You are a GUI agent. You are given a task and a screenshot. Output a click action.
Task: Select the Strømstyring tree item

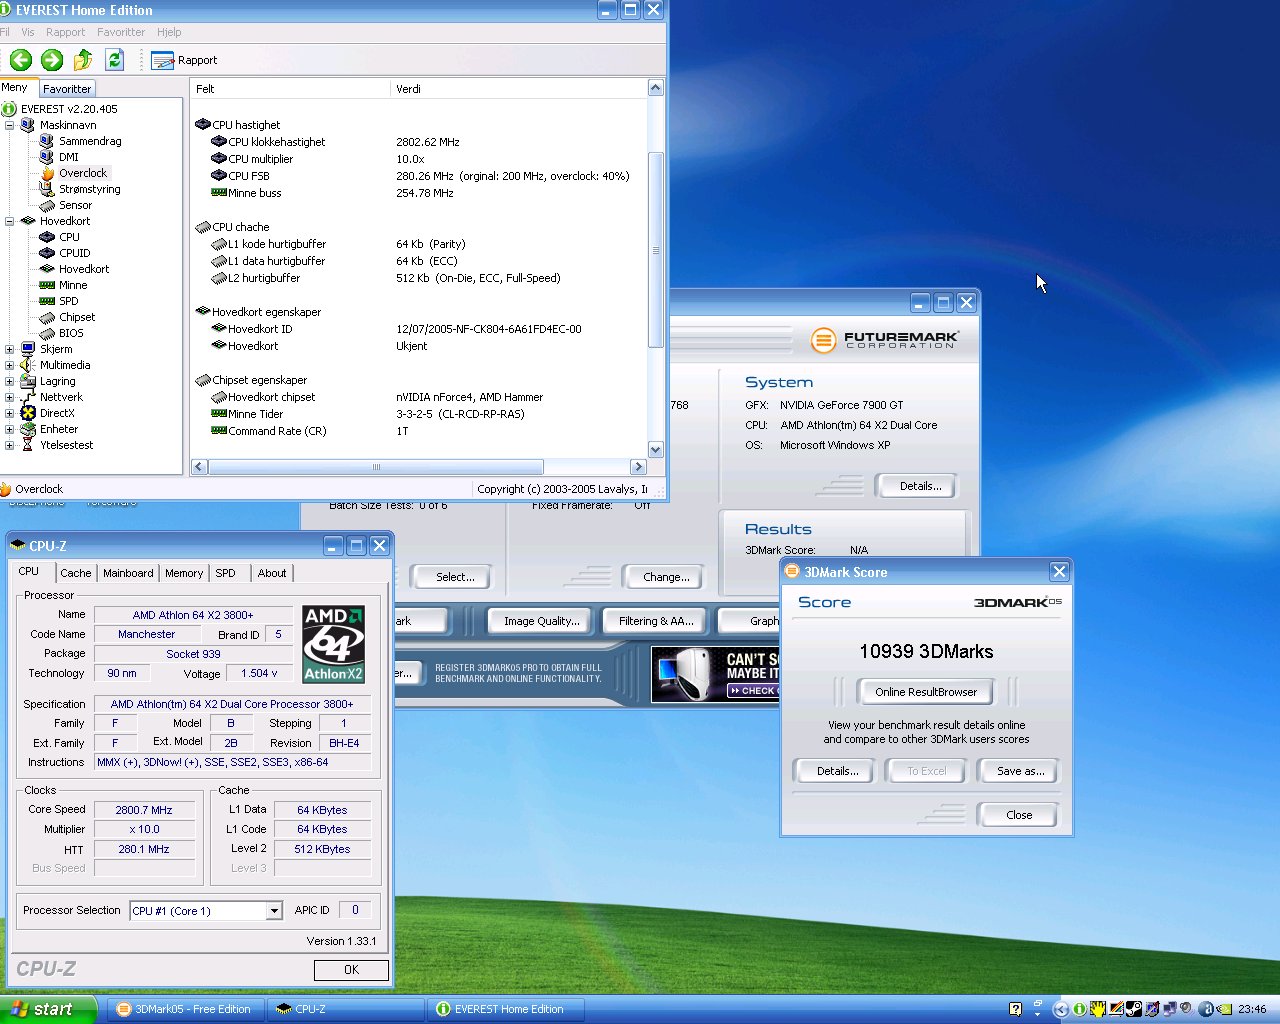point(89,189)
